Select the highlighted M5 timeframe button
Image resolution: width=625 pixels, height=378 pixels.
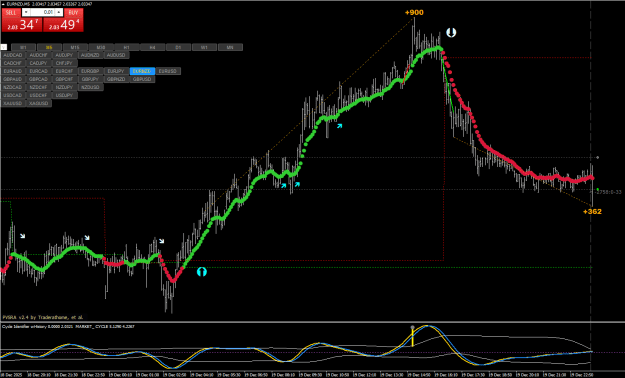tap(49, 47)
